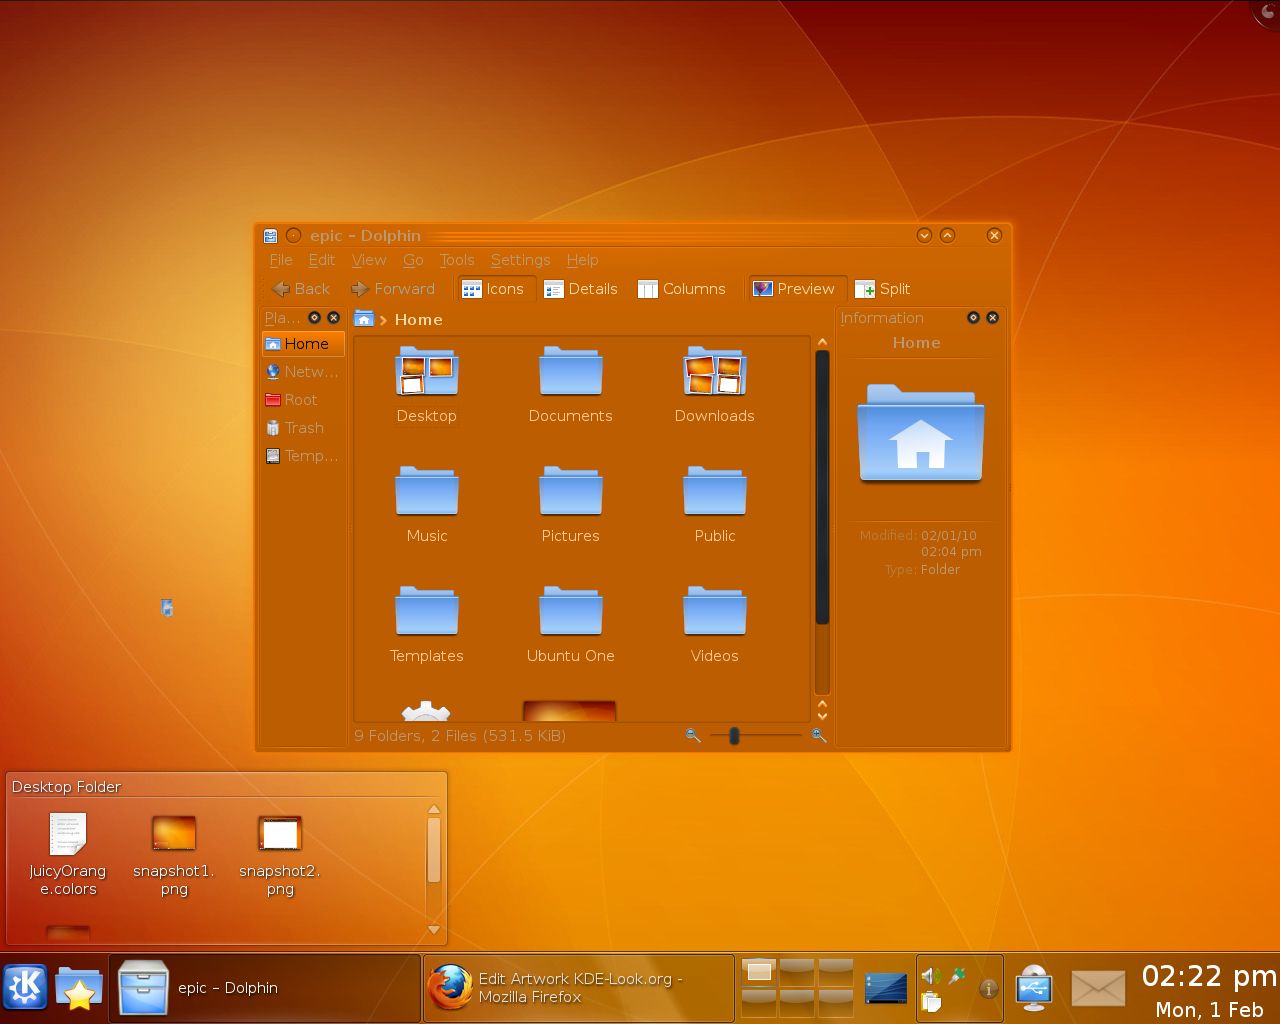Viewport: 1280px width, 1024px height.
Task: Open the Documents folder
Action: (x=570, y=385)
